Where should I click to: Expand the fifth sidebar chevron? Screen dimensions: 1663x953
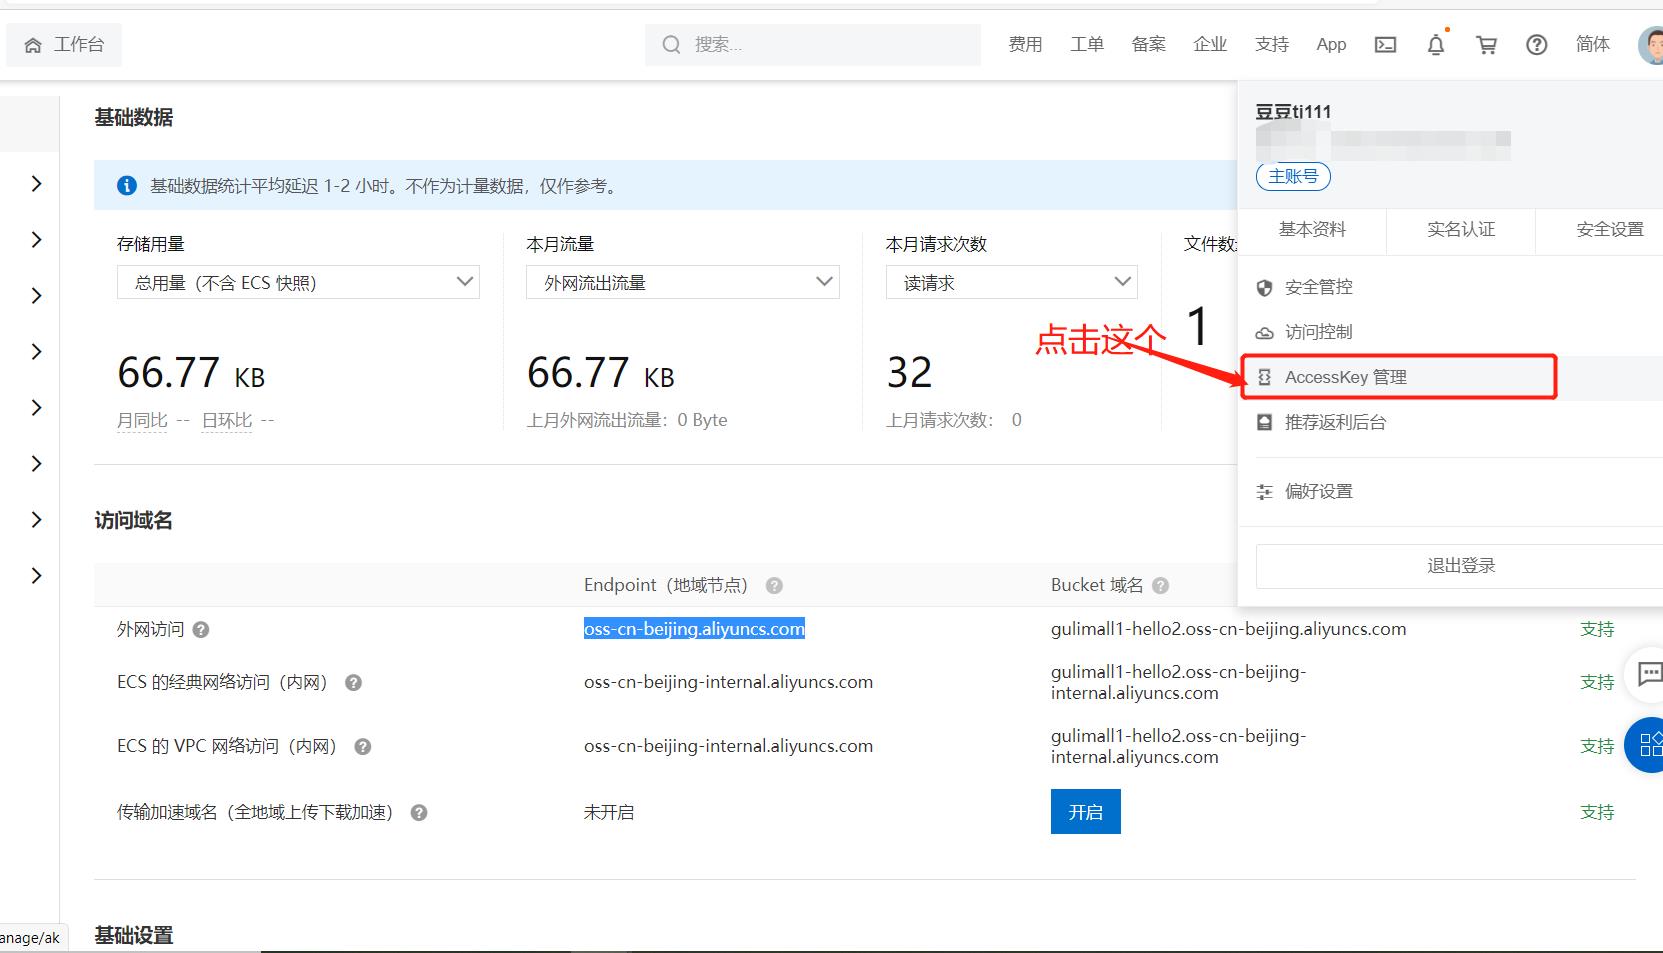coord(36,407)
